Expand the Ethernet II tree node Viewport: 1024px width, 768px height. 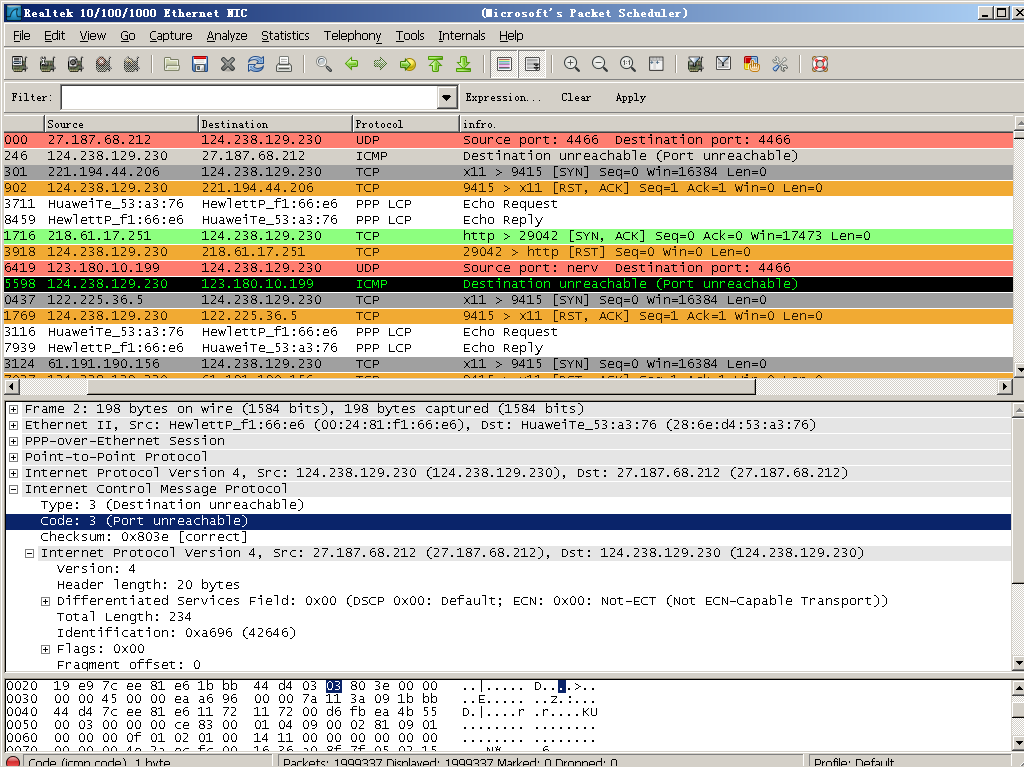tap(14, 425)
